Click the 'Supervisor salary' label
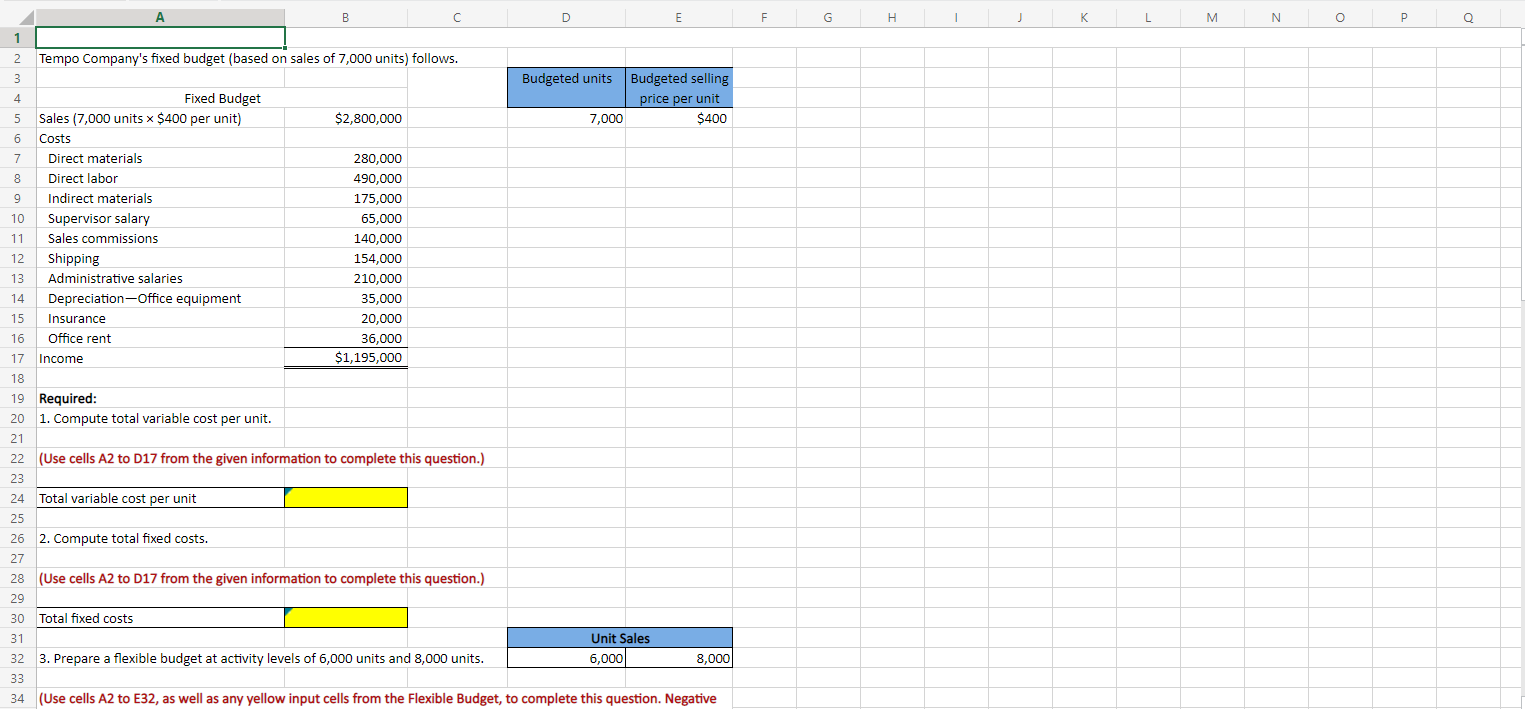 click(x=99, y=218)
